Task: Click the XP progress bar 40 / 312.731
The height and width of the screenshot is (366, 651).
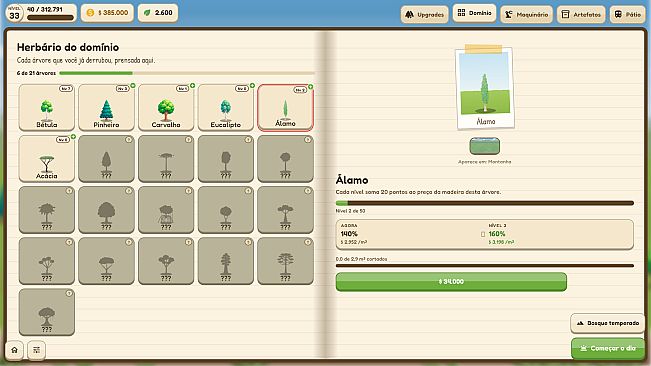Action: pyautogui.click(x=50, y=18)
